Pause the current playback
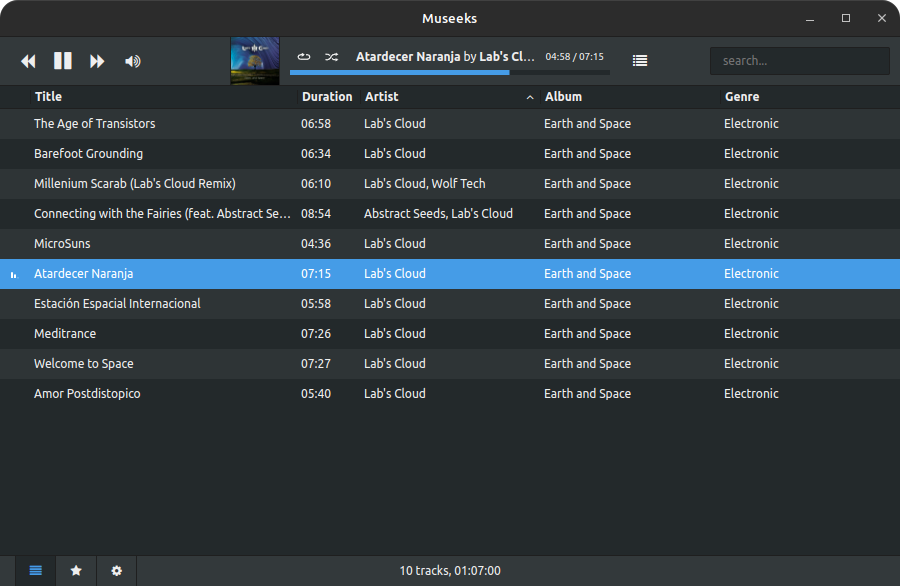This screenshot has width=900, height=586. click(62, 61)
